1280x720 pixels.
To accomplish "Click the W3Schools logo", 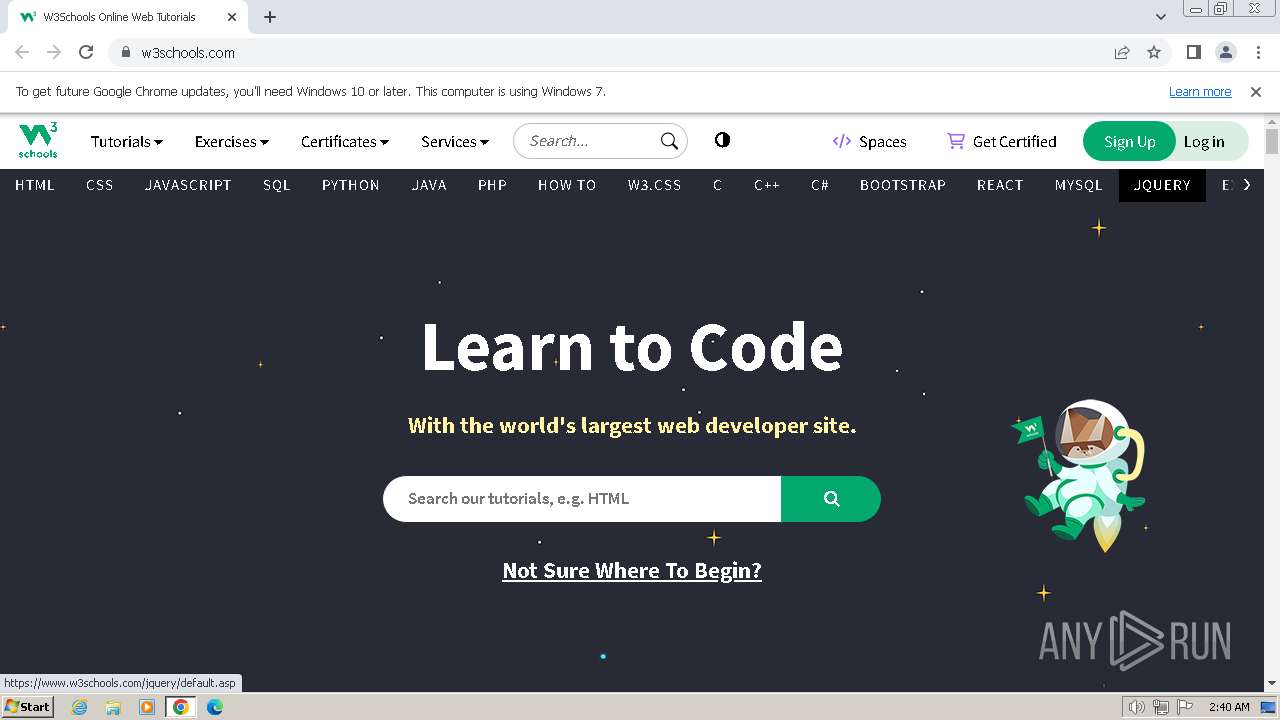I will (x=38, y=141).
